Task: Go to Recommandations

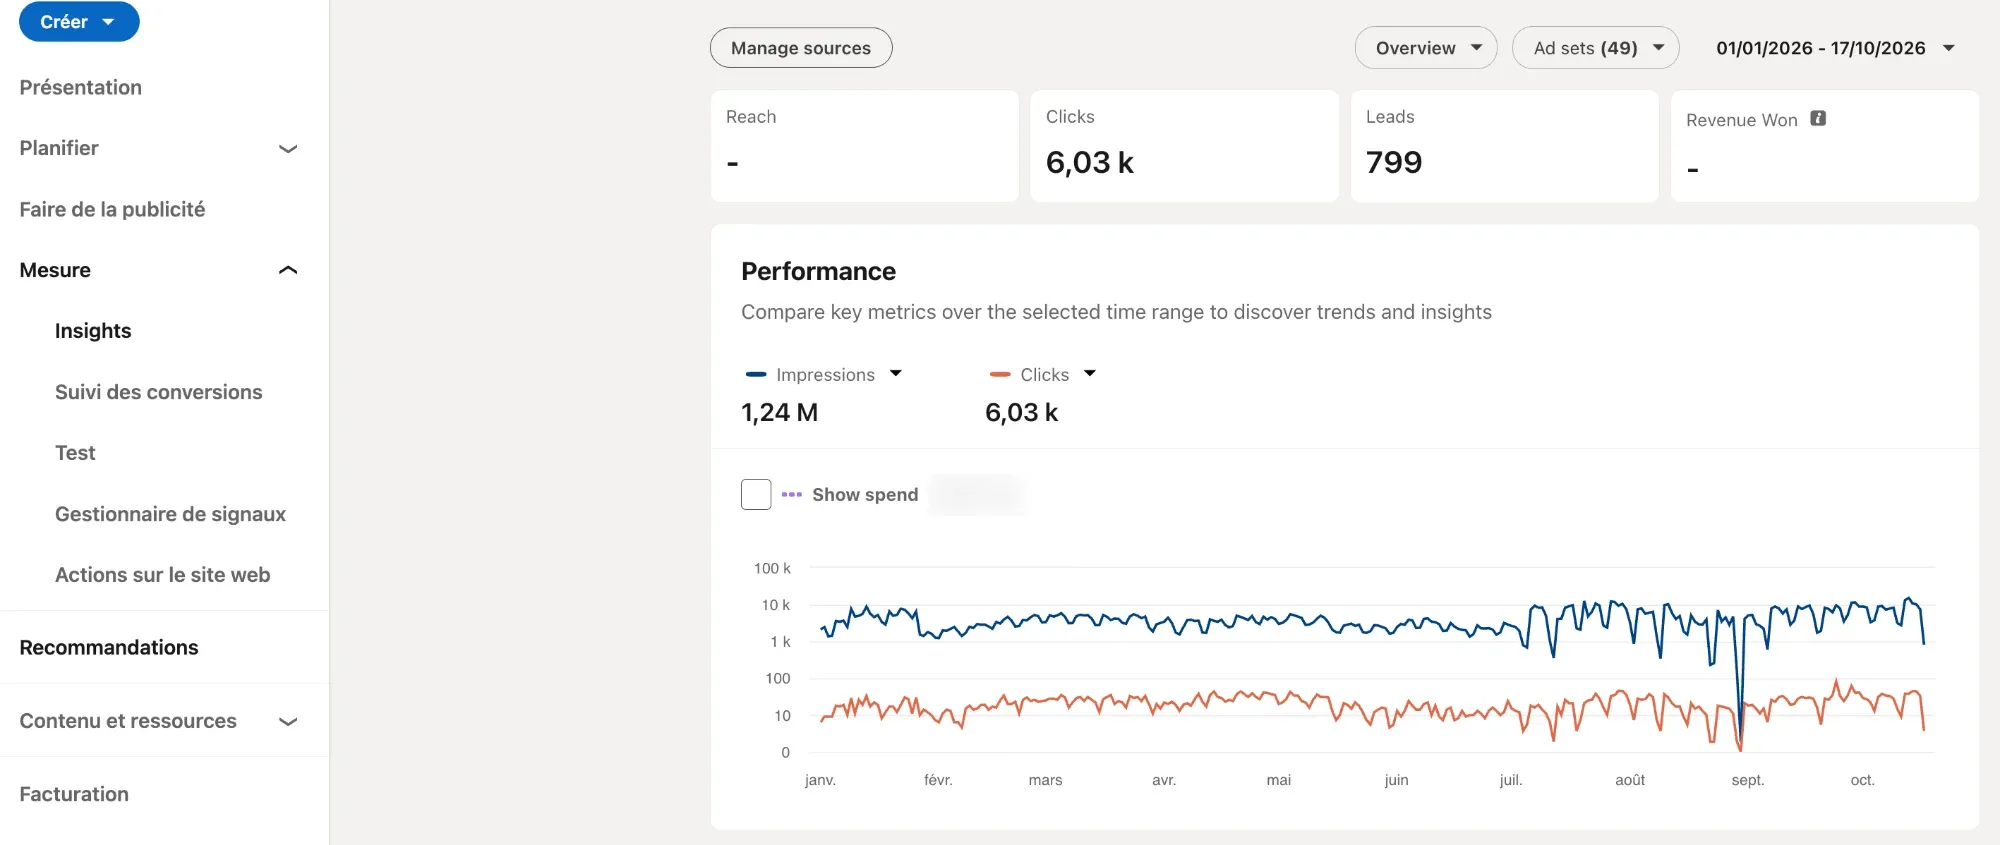Action: pos(109,647)
